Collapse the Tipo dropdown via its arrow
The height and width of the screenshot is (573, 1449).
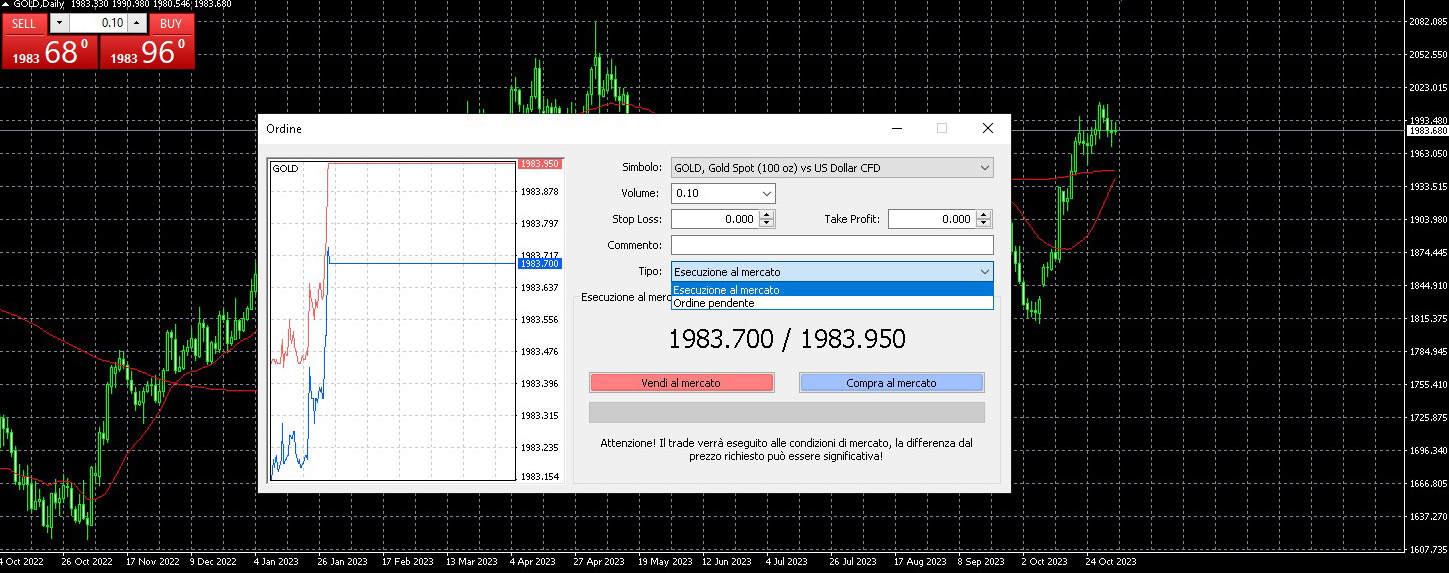point(984,271)
